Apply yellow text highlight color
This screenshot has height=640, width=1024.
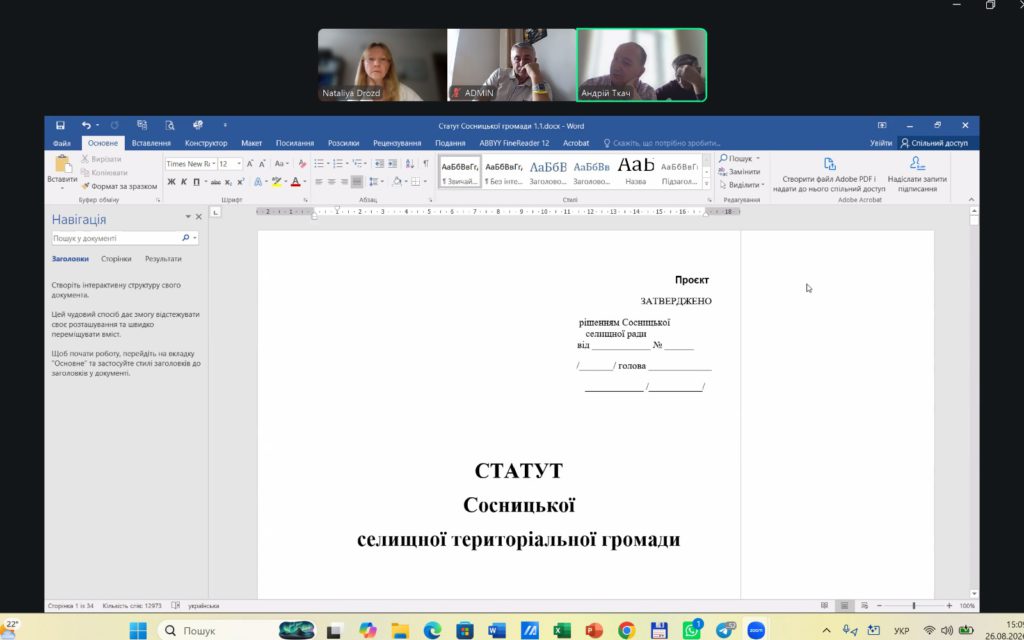pos(277,182)
